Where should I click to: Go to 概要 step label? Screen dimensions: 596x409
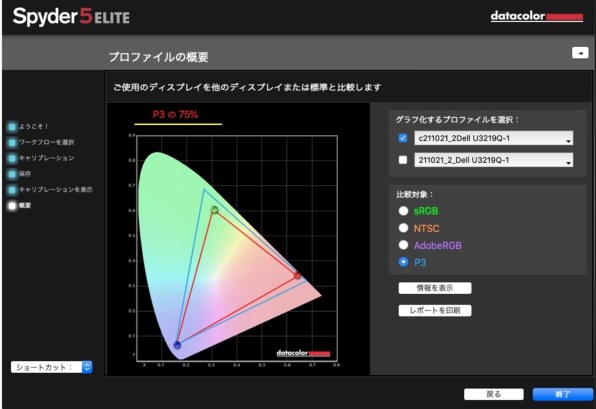pos(25,206)
